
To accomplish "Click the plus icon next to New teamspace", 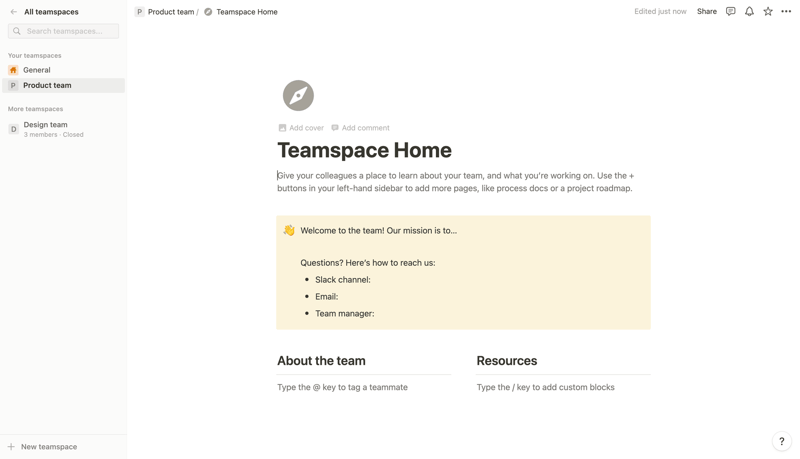I will pos(11,447).
